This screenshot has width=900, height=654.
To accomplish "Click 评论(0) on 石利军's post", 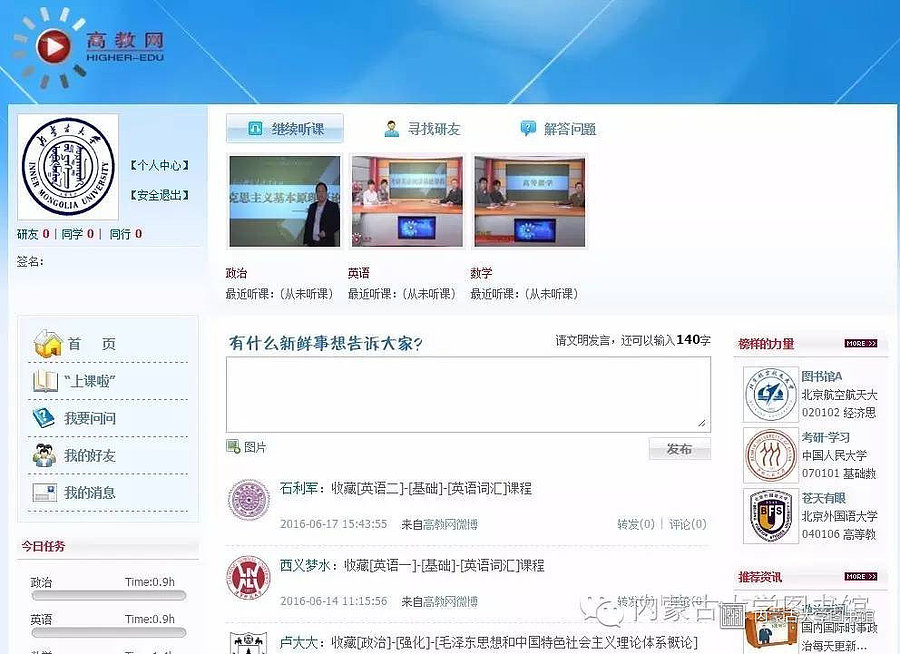I will [688, 524].
